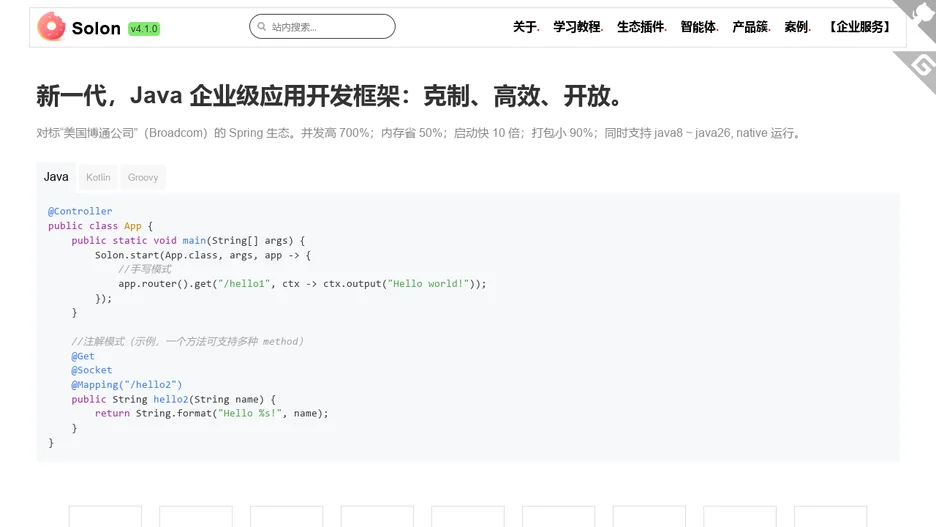Click the @Mapping("/hello2") annotation
The image size is (936, 527).
click(x=127, y=385)
